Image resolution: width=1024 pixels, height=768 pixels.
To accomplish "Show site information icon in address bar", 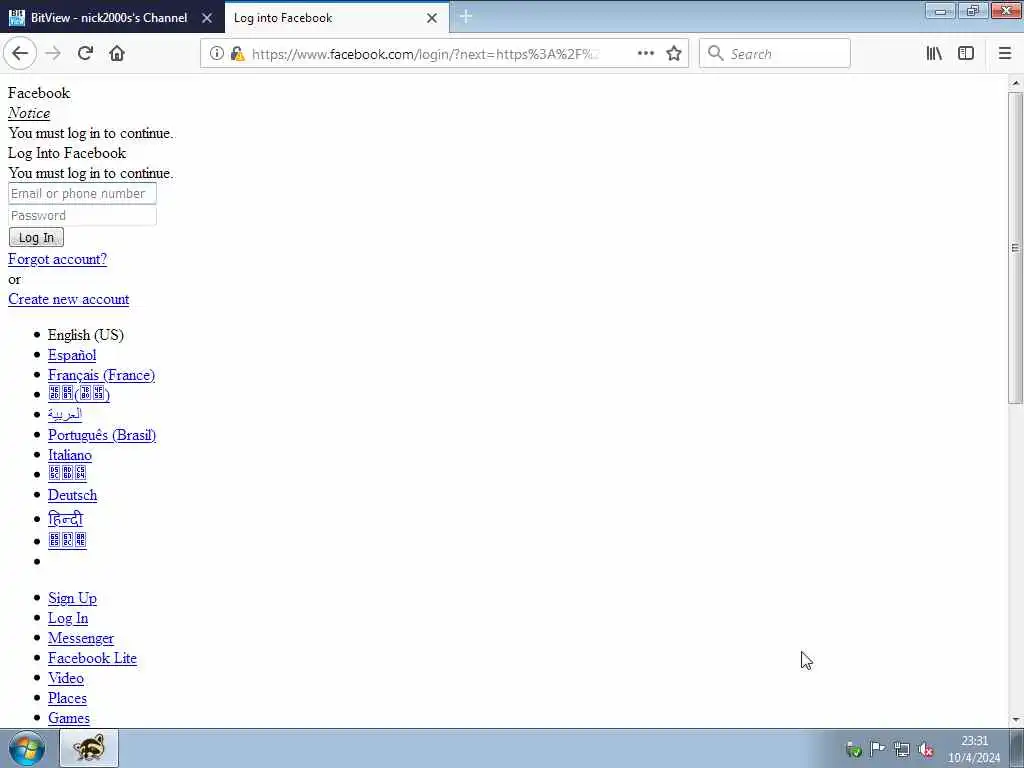I will point(216,54).
